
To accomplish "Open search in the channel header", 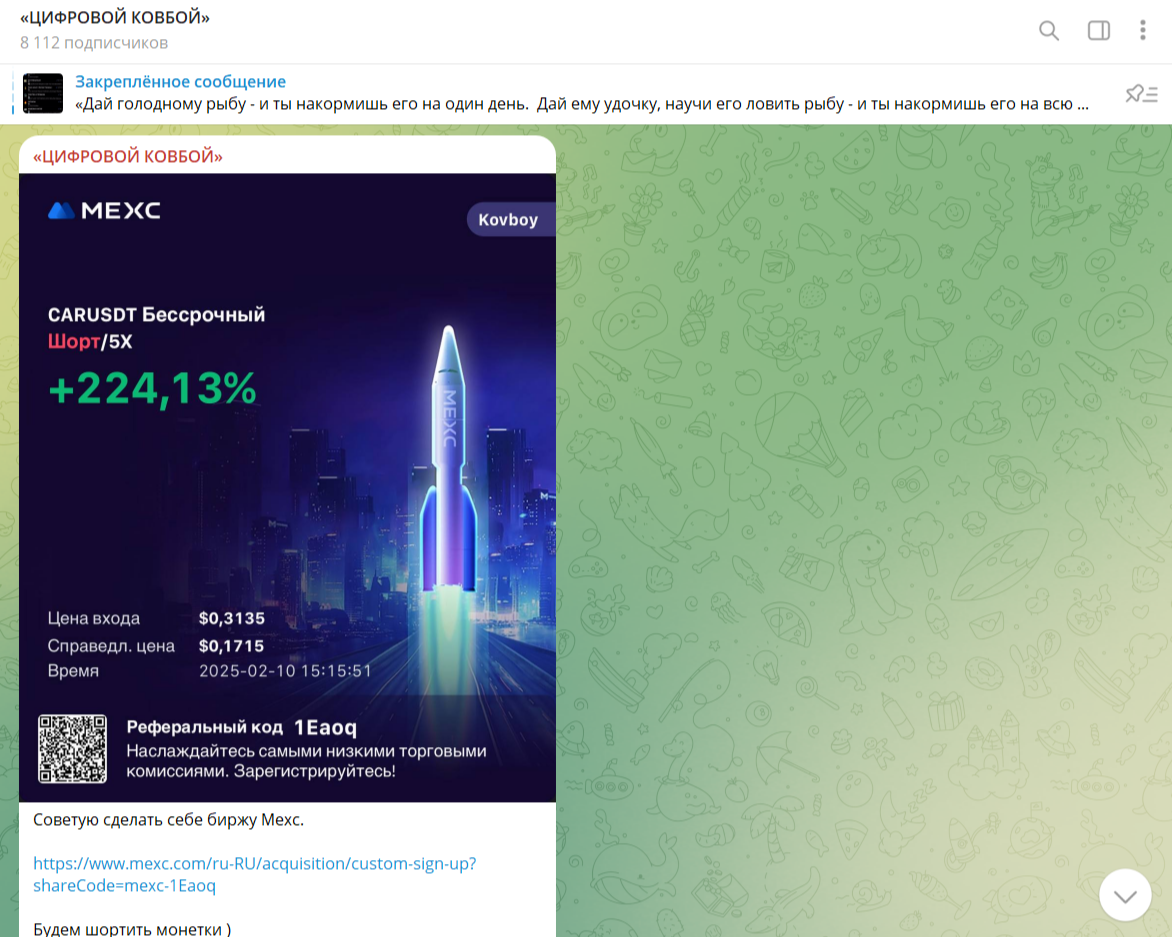I will 1049,31.
